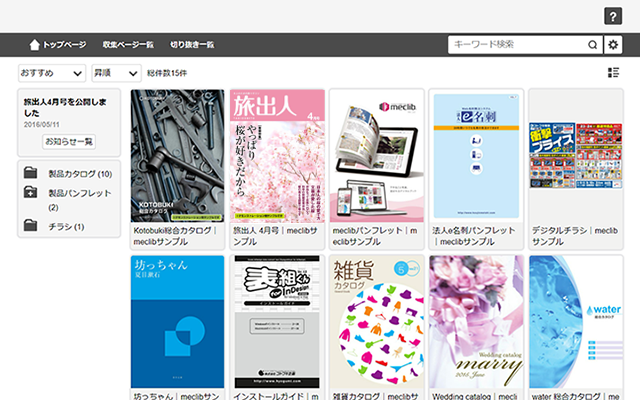Click the search magnifier icon

(592, 44)
